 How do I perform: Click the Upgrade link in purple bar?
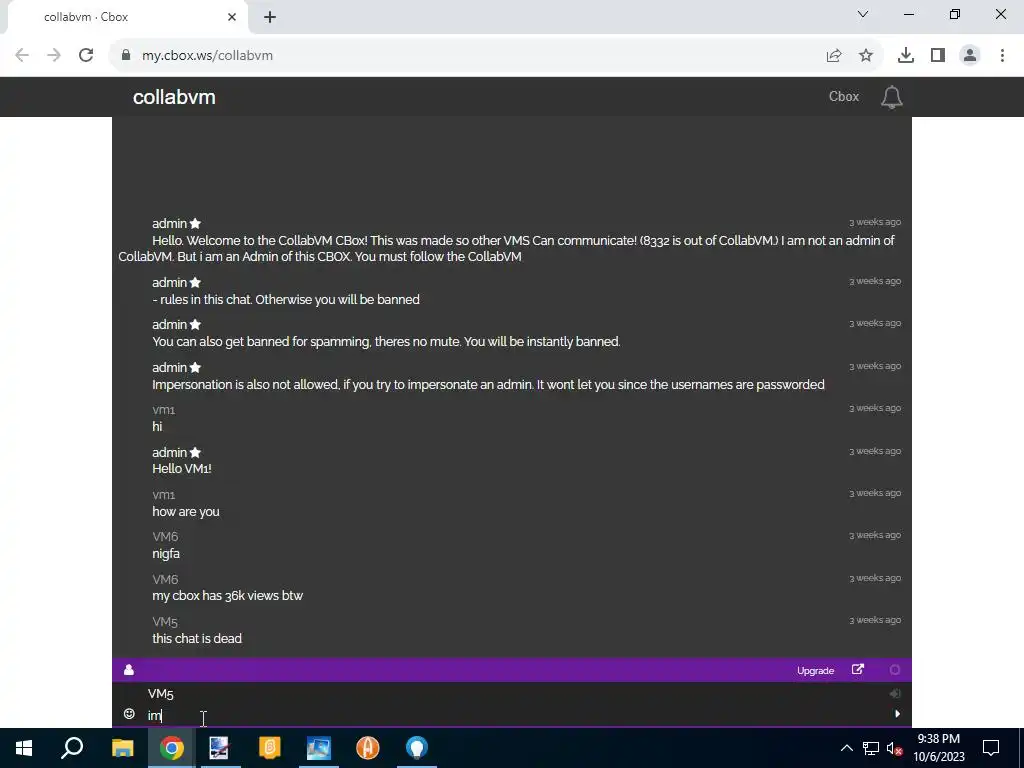coord(815,671)
